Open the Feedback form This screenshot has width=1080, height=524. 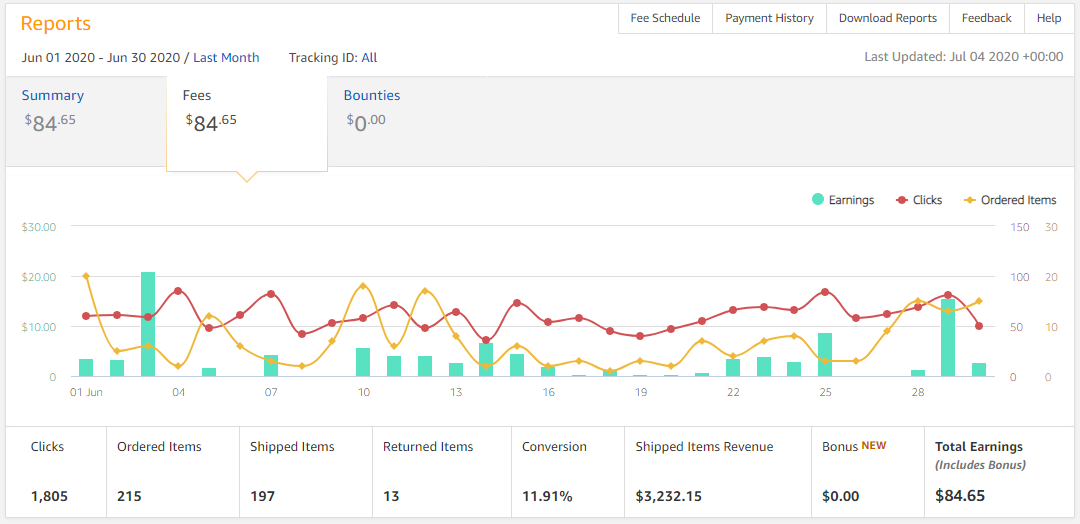tap(986, 19)
